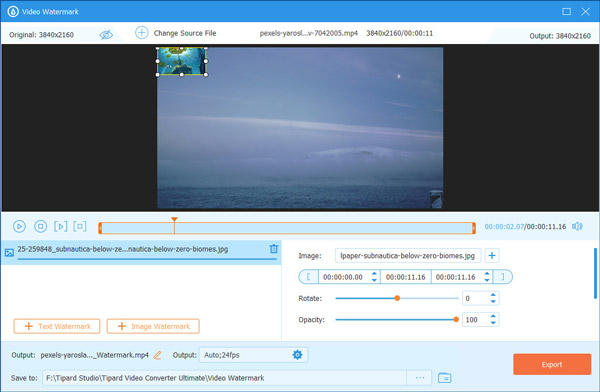Viewport: 600px width, 392px height.
Task: Click the play segment bracket icon
Action: [x=60, y=227]
